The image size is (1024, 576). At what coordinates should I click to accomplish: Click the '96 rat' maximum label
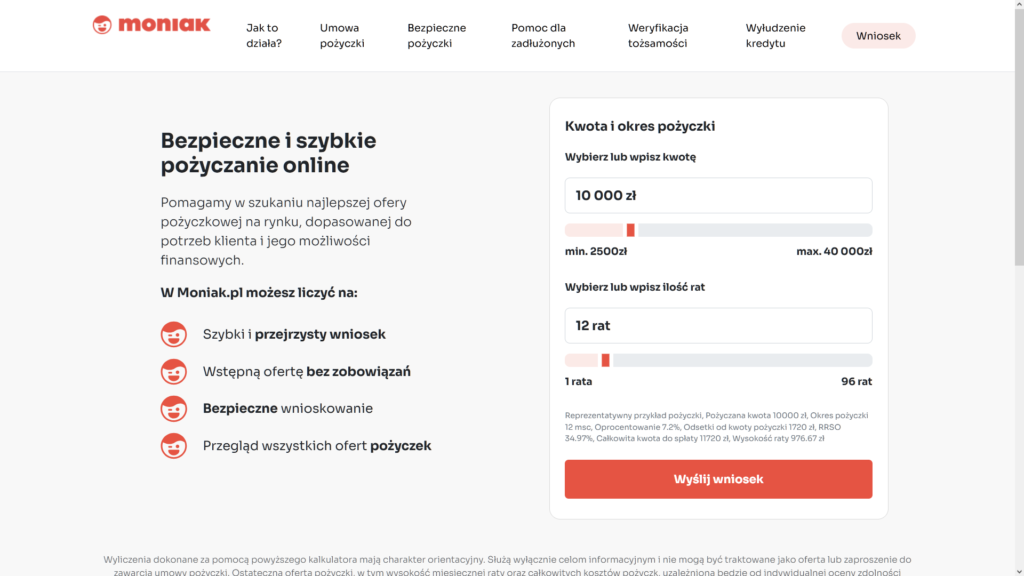click(x=856, y=382)
